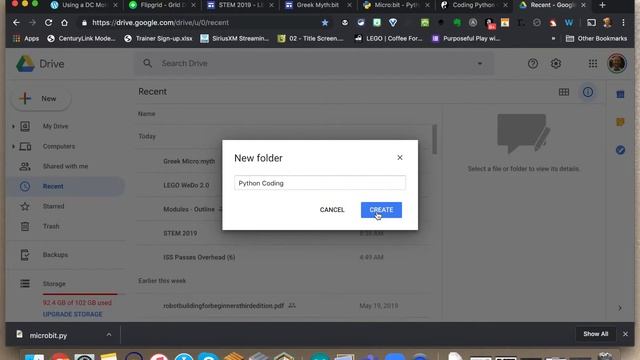Click the Google account avatar
Image resolution: width=640 pixels, height=360 pixels.
[x=617, y=63]
